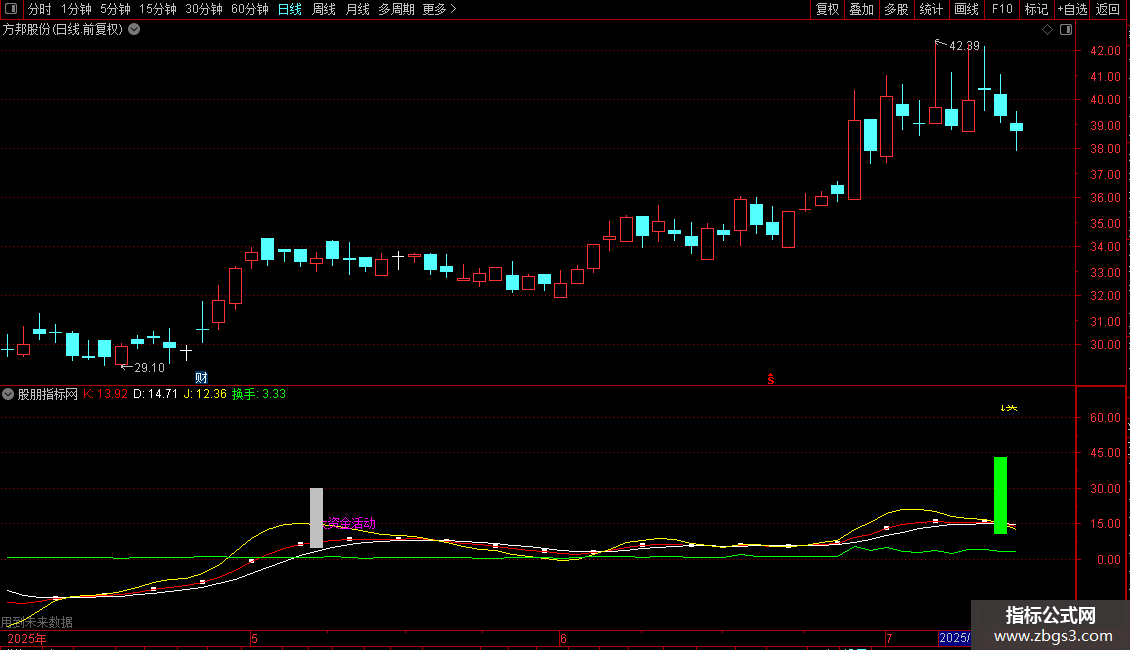
Task: Select the 5分钟 period
Action: 115,9
